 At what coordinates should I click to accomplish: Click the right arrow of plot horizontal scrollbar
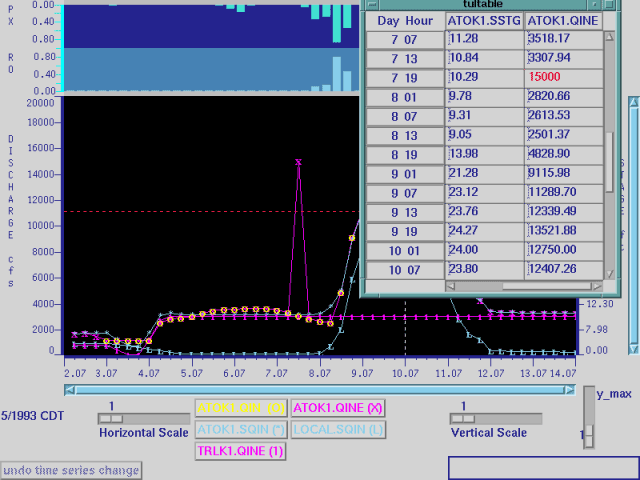[570, 390]
